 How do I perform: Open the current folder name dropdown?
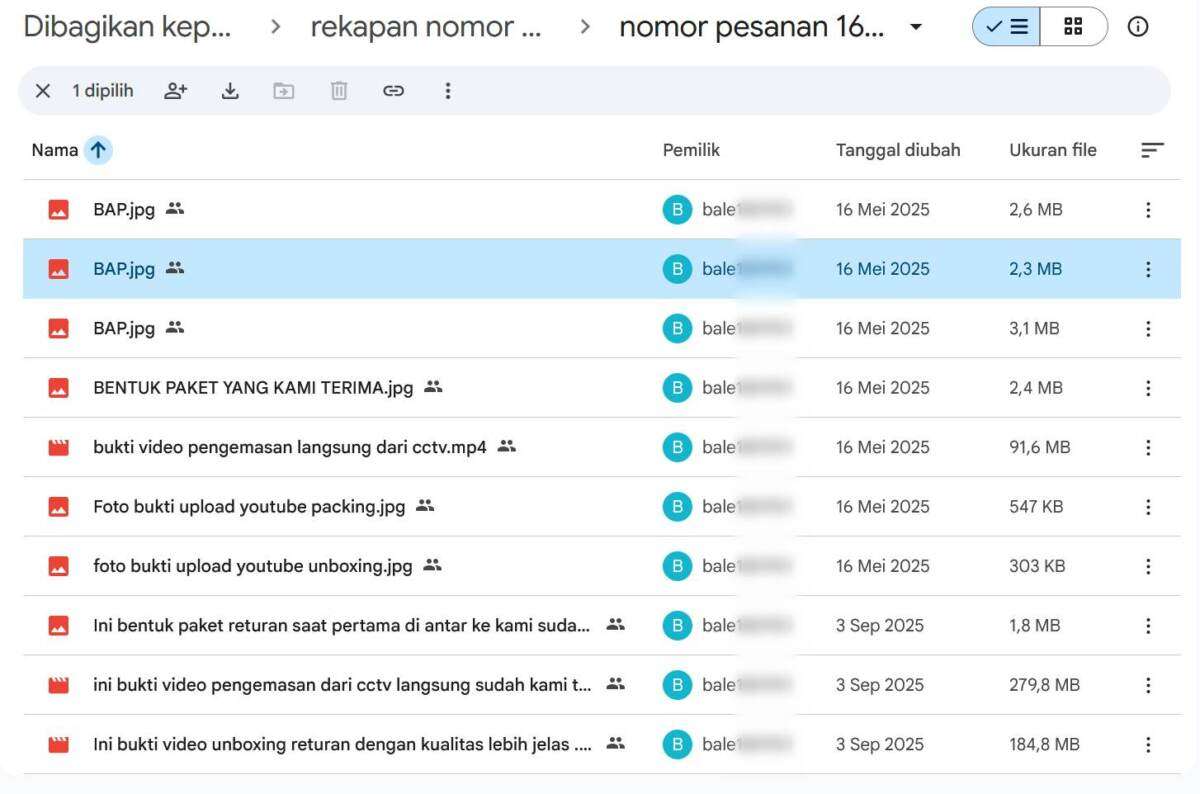click(916, 27)
